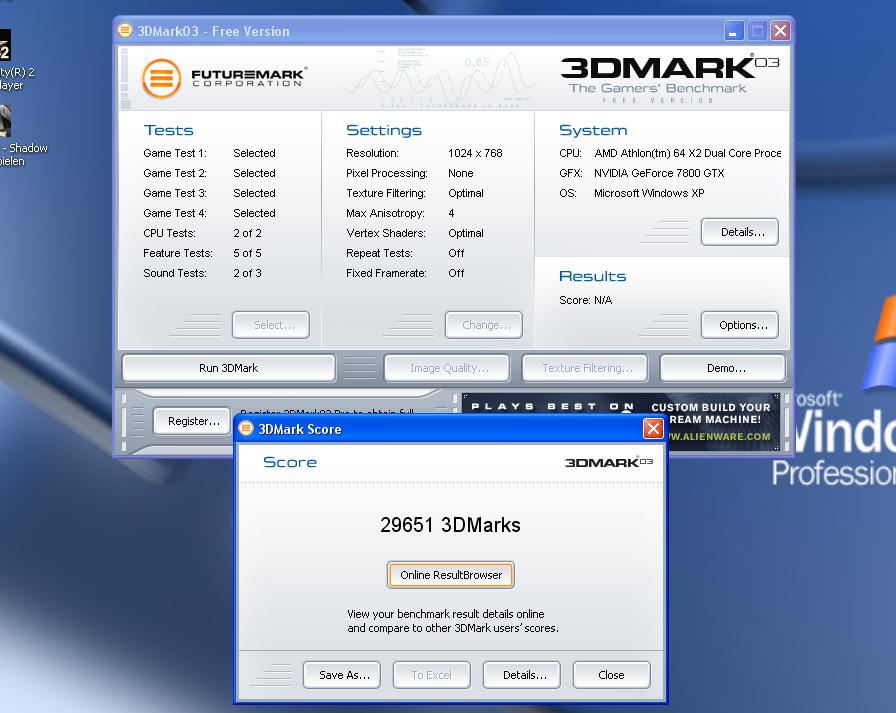Click the Max Anisotropy value 4
Viewport: 896px width, 713px height.
(x=451, y=213)
